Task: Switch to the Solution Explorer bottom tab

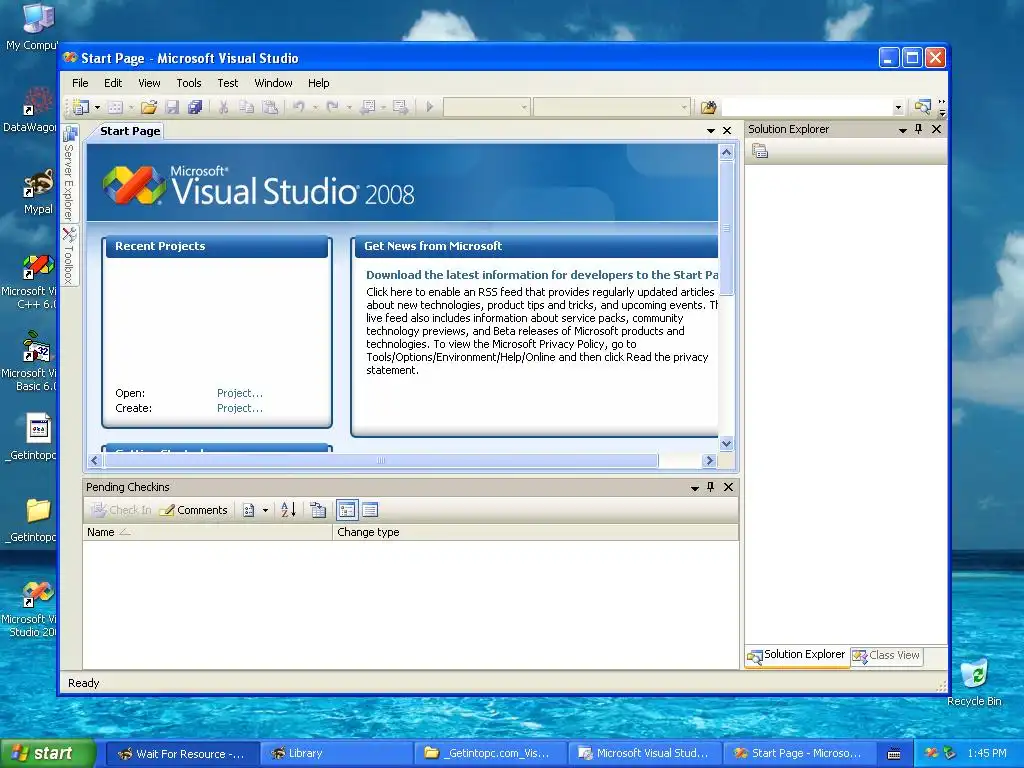Action: pos(797,656)
